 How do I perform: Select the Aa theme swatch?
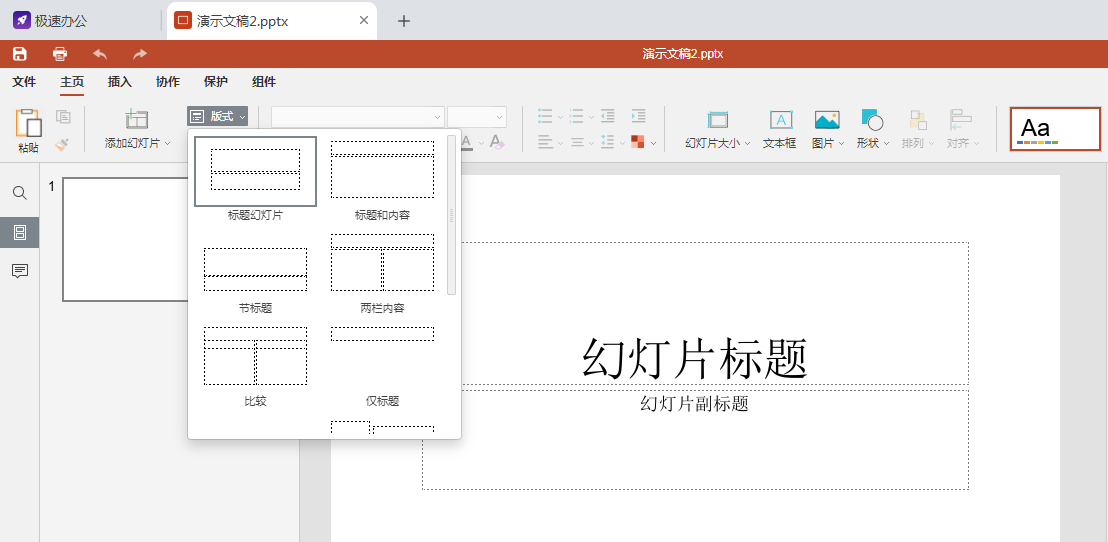tap(1056, 129)
